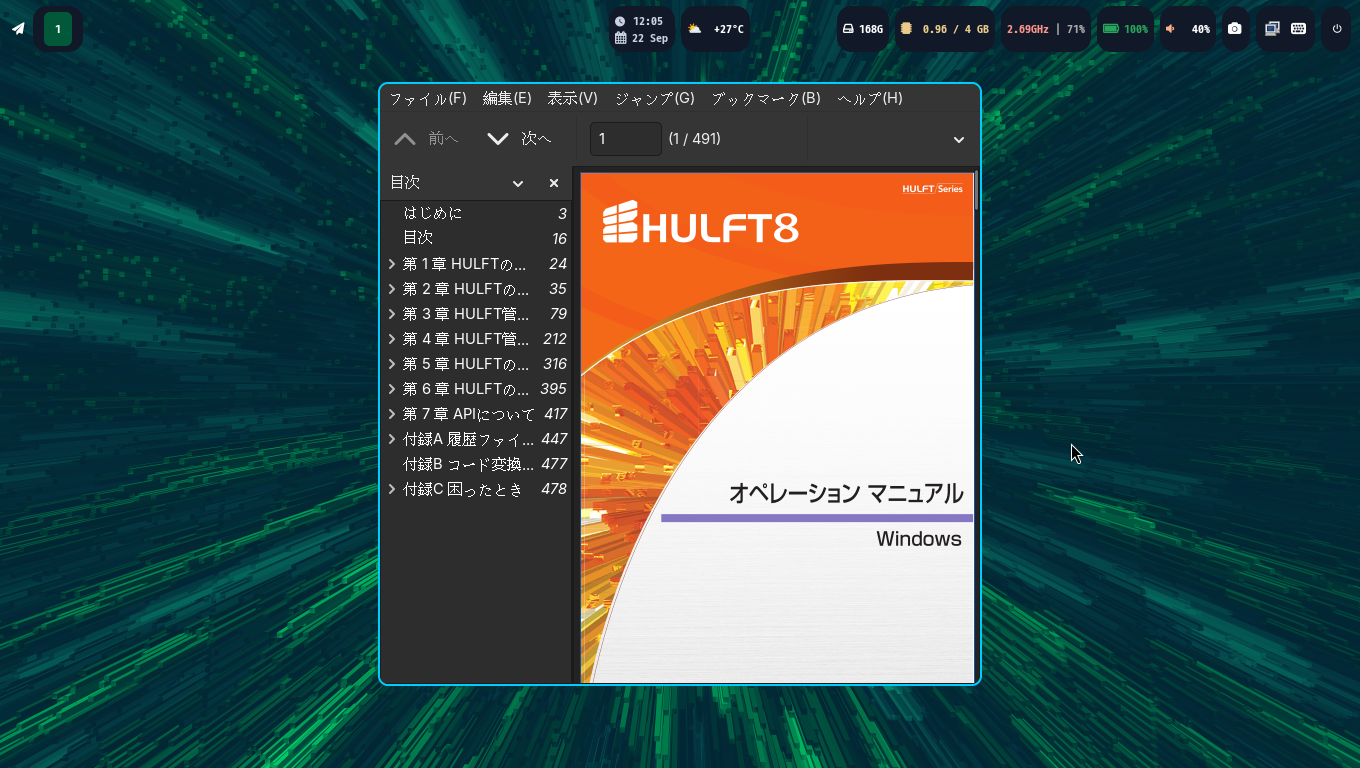
Task: Switch to workspace 1 in the top bar
Action: click(58, 29)
